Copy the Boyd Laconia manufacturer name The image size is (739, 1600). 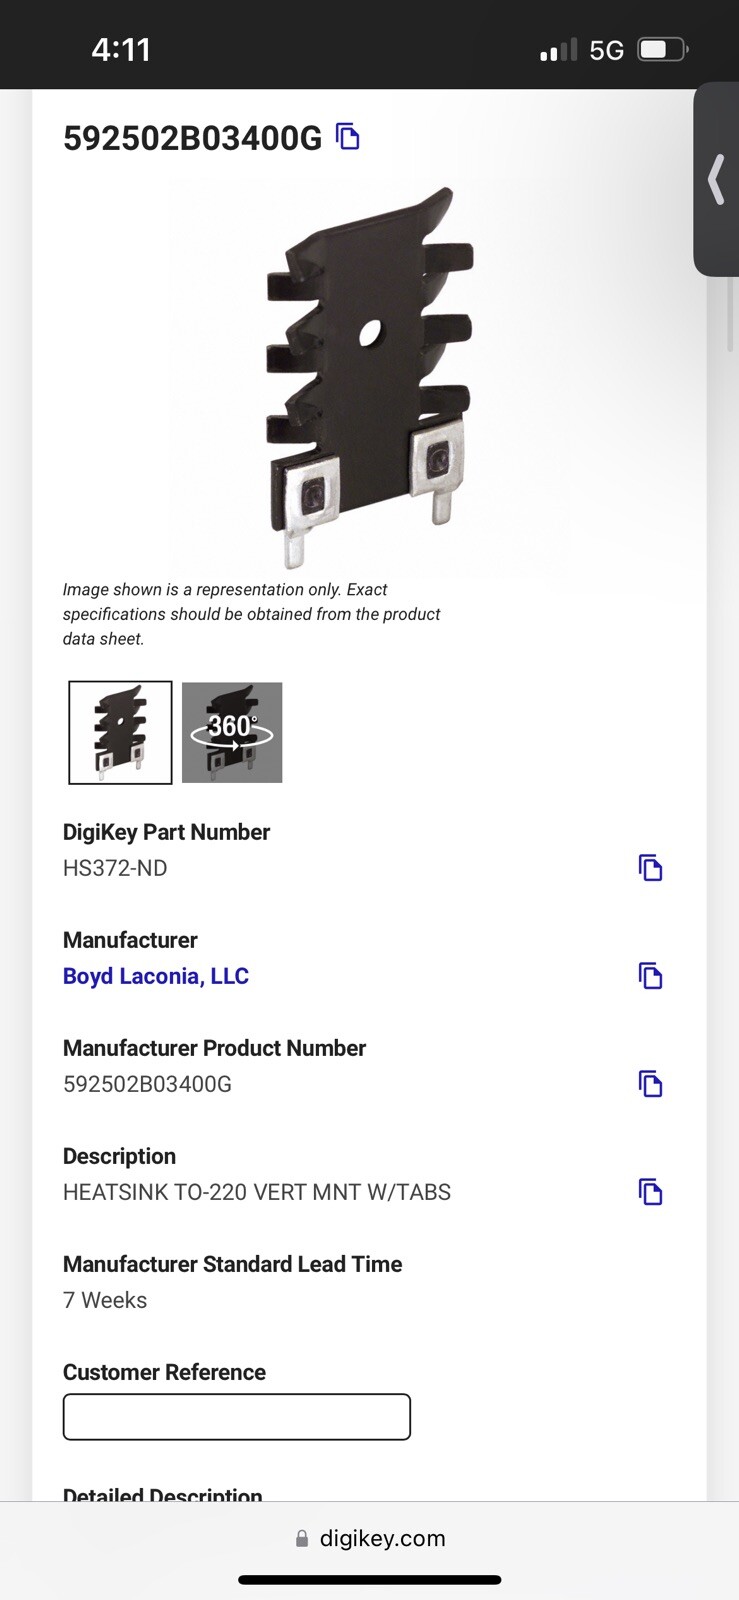pos(650,976)
